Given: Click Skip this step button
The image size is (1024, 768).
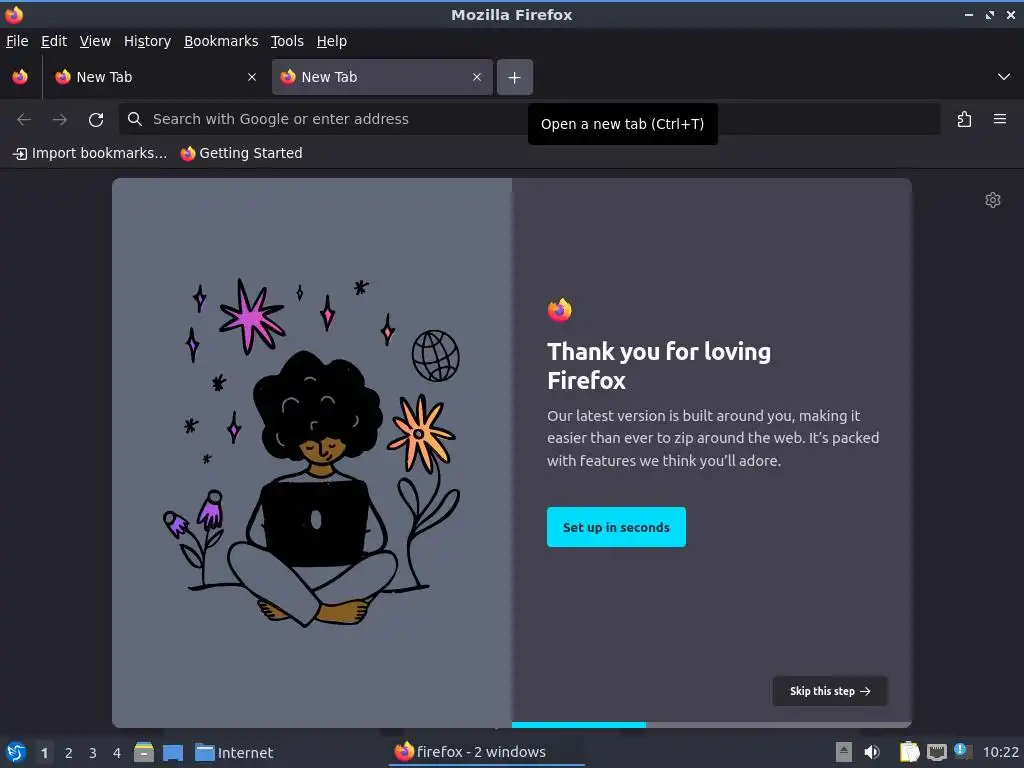Looking at the screenshot, I should (829, 691).
